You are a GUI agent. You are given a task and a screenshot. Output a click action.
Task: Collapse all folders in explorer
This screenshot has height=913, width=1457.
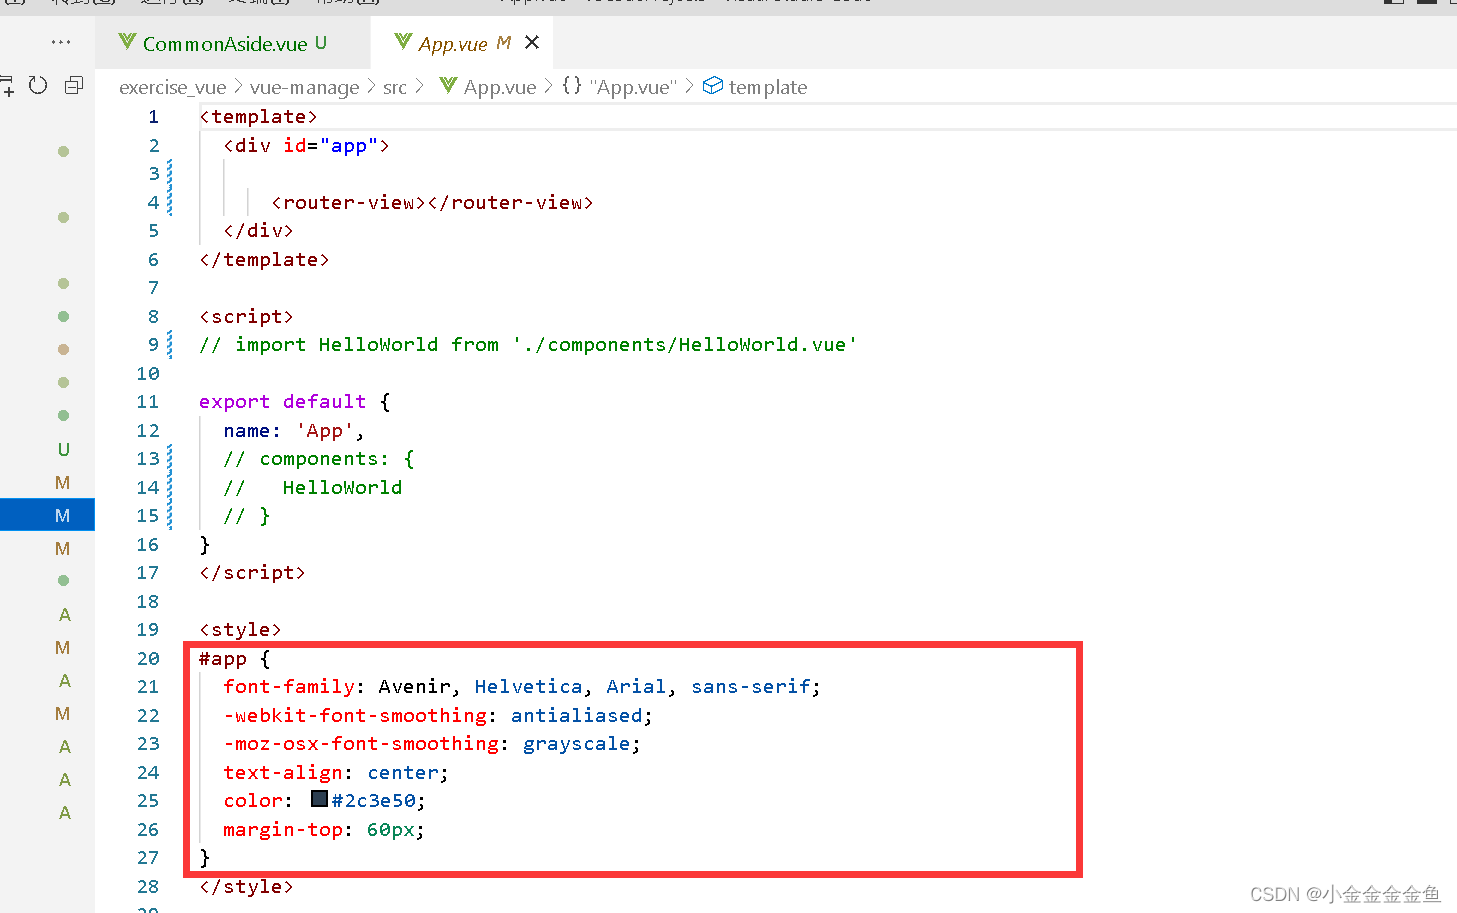tap(74, 85)
